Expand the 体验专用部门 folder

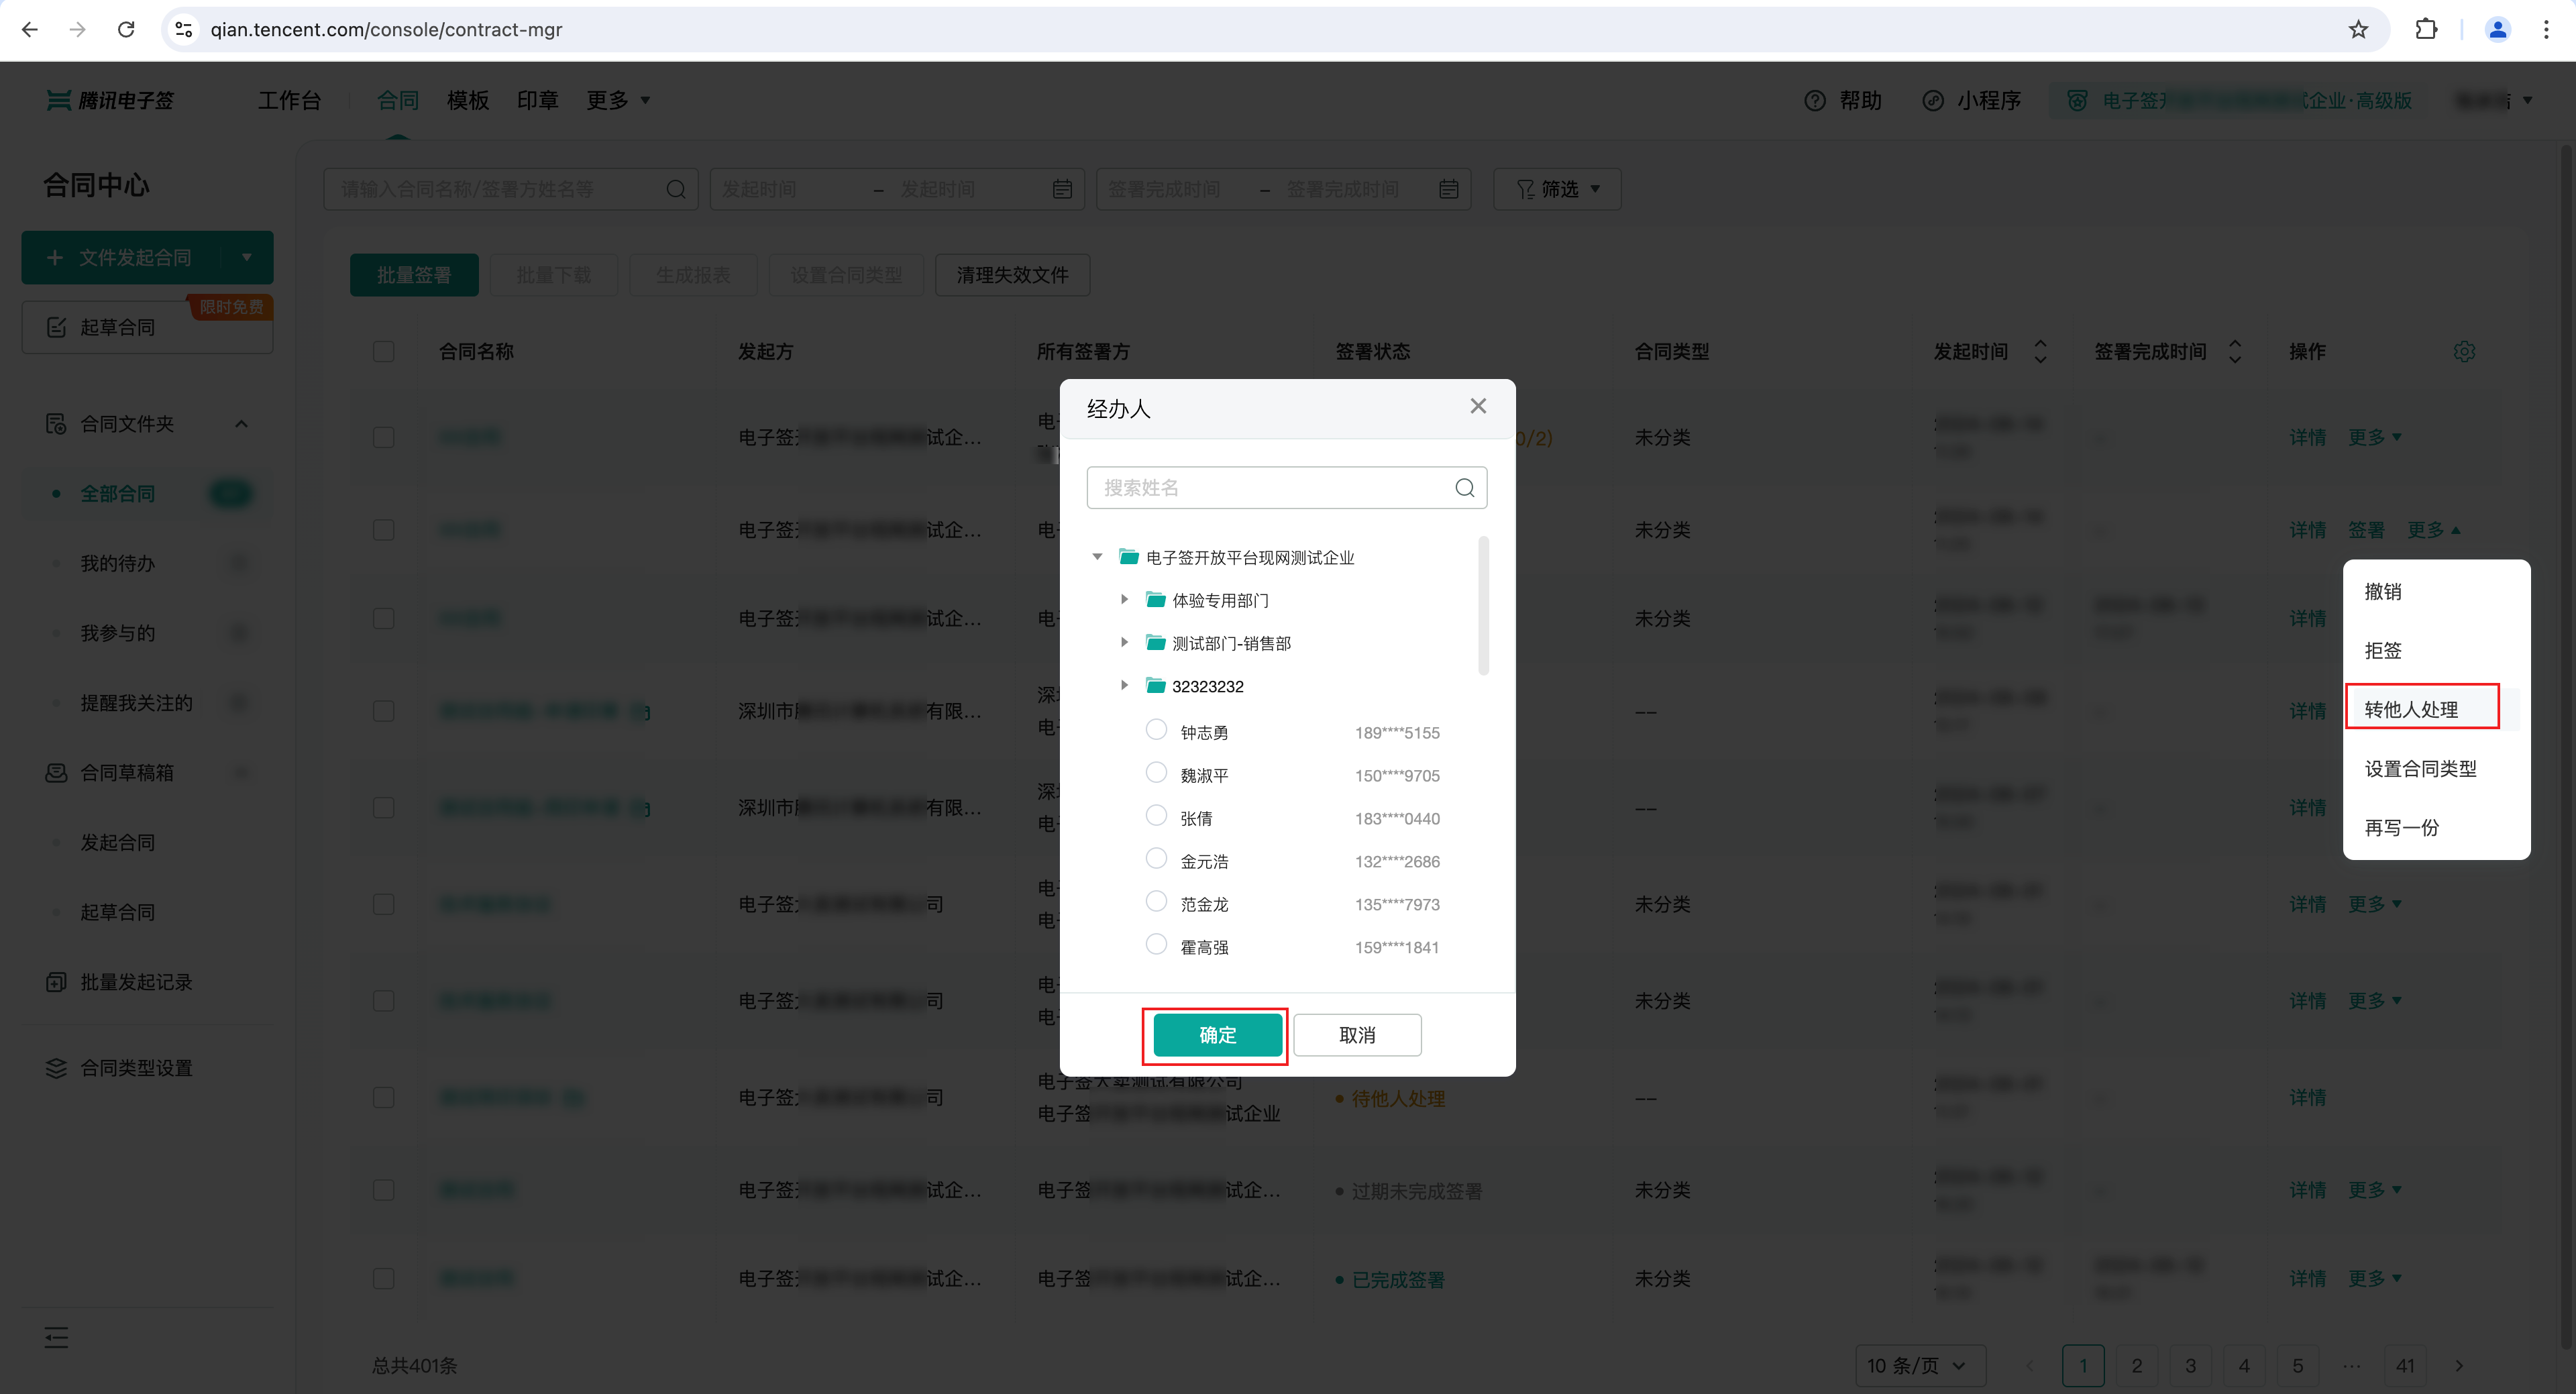tap(1124, 600)
